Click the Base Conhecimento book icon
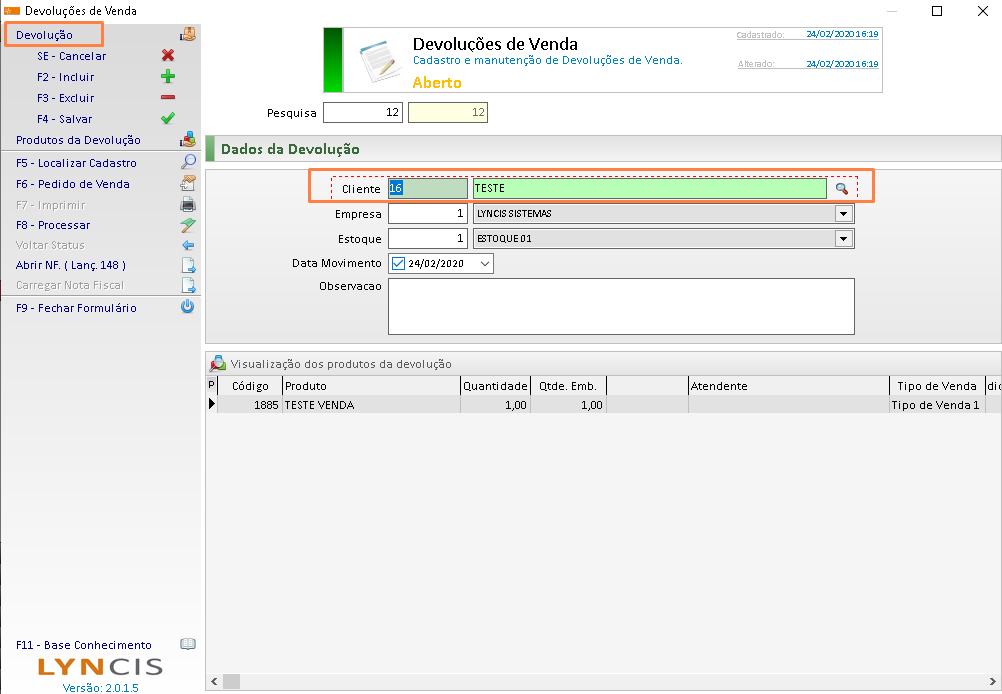The height and width of the screenshot is (694, 1002). pyautogui.click(x=187, y=645)
